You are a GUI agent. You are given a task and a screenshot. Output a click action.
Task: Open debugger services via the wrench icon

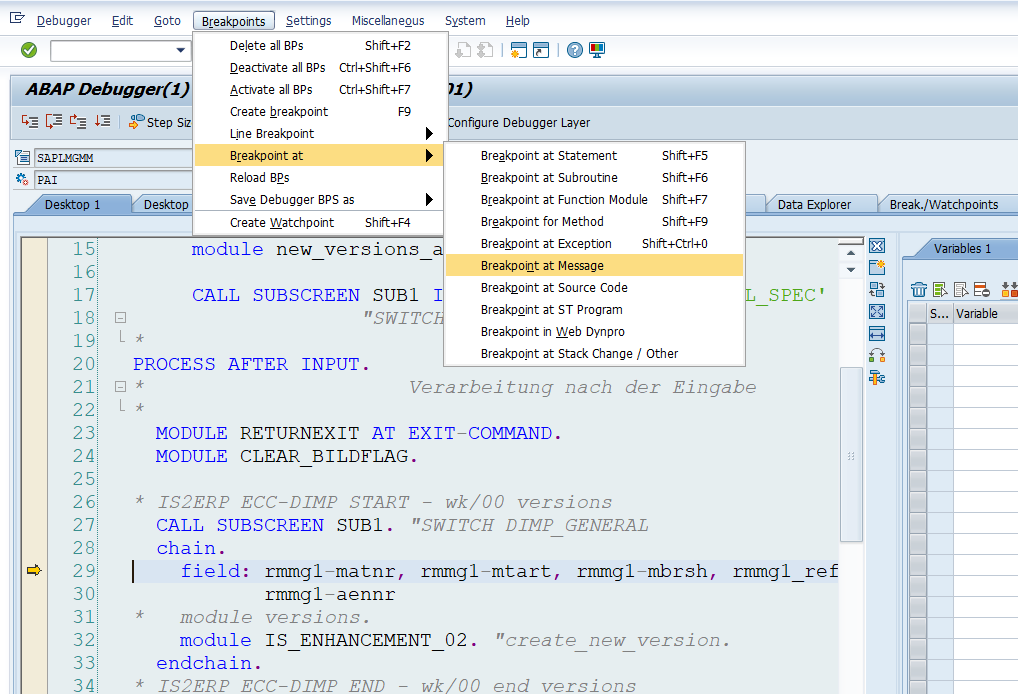(877, 377)
